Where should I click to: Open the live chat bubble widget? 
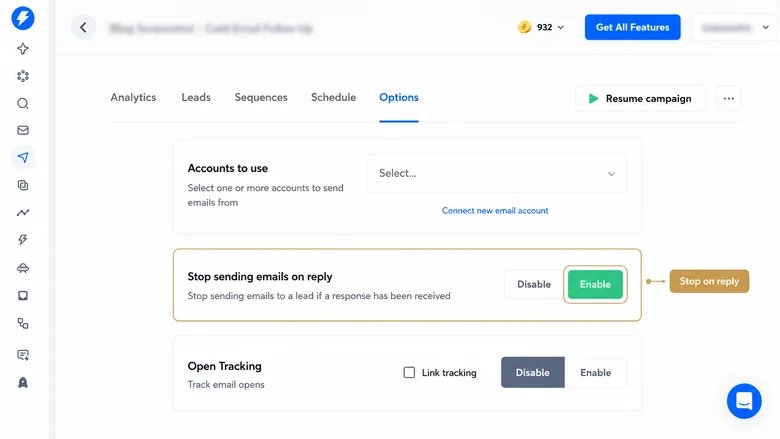coord(744,401)
